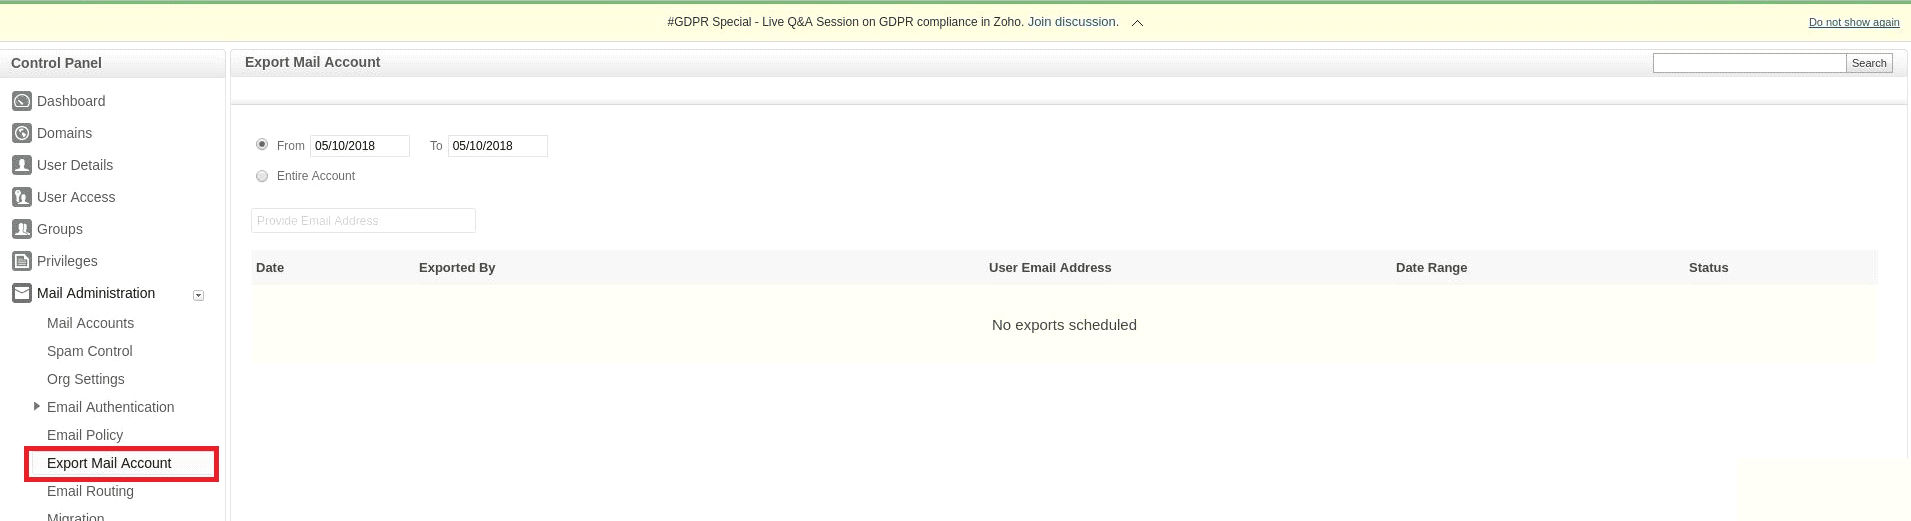1911x521 pixels.
Task: Open Spam Control in sidebar
Action: 89,351
